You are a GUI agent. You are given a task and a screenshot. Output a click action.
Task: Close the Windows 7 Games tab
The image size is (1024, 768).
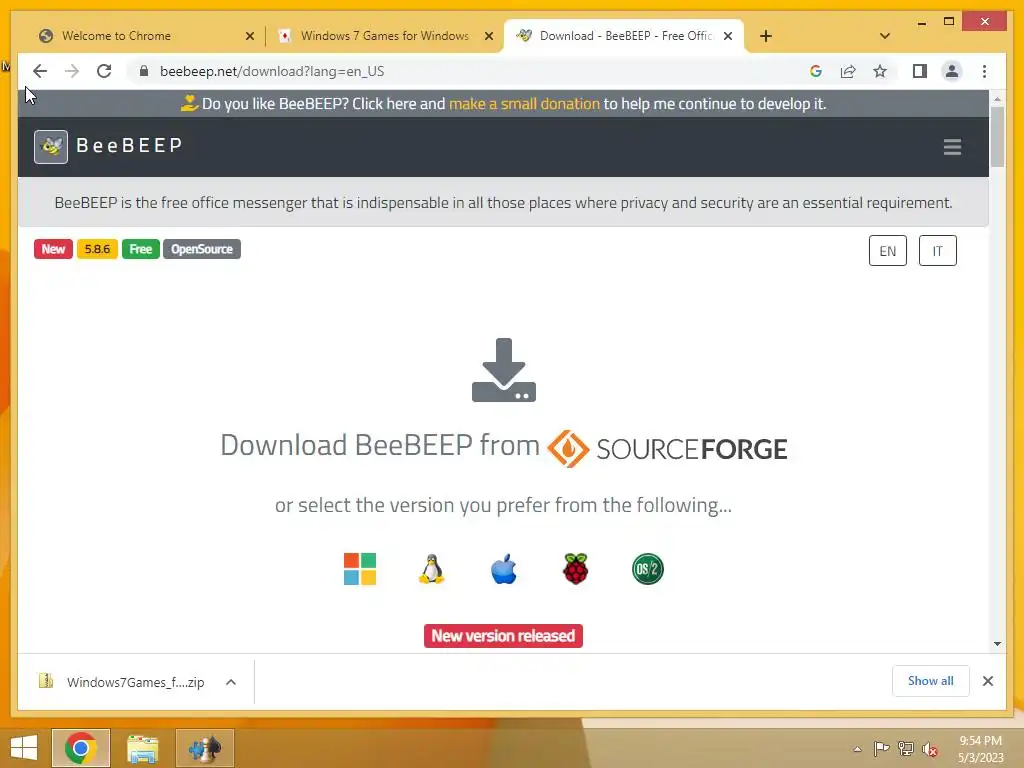tap(488, 36)
